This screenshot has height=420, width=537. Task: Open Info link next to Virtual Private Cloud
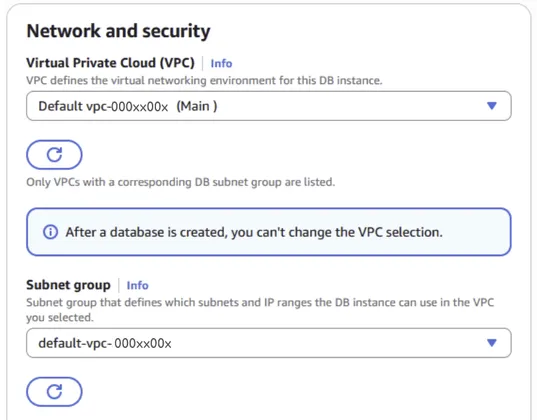[x=221, y=63]
